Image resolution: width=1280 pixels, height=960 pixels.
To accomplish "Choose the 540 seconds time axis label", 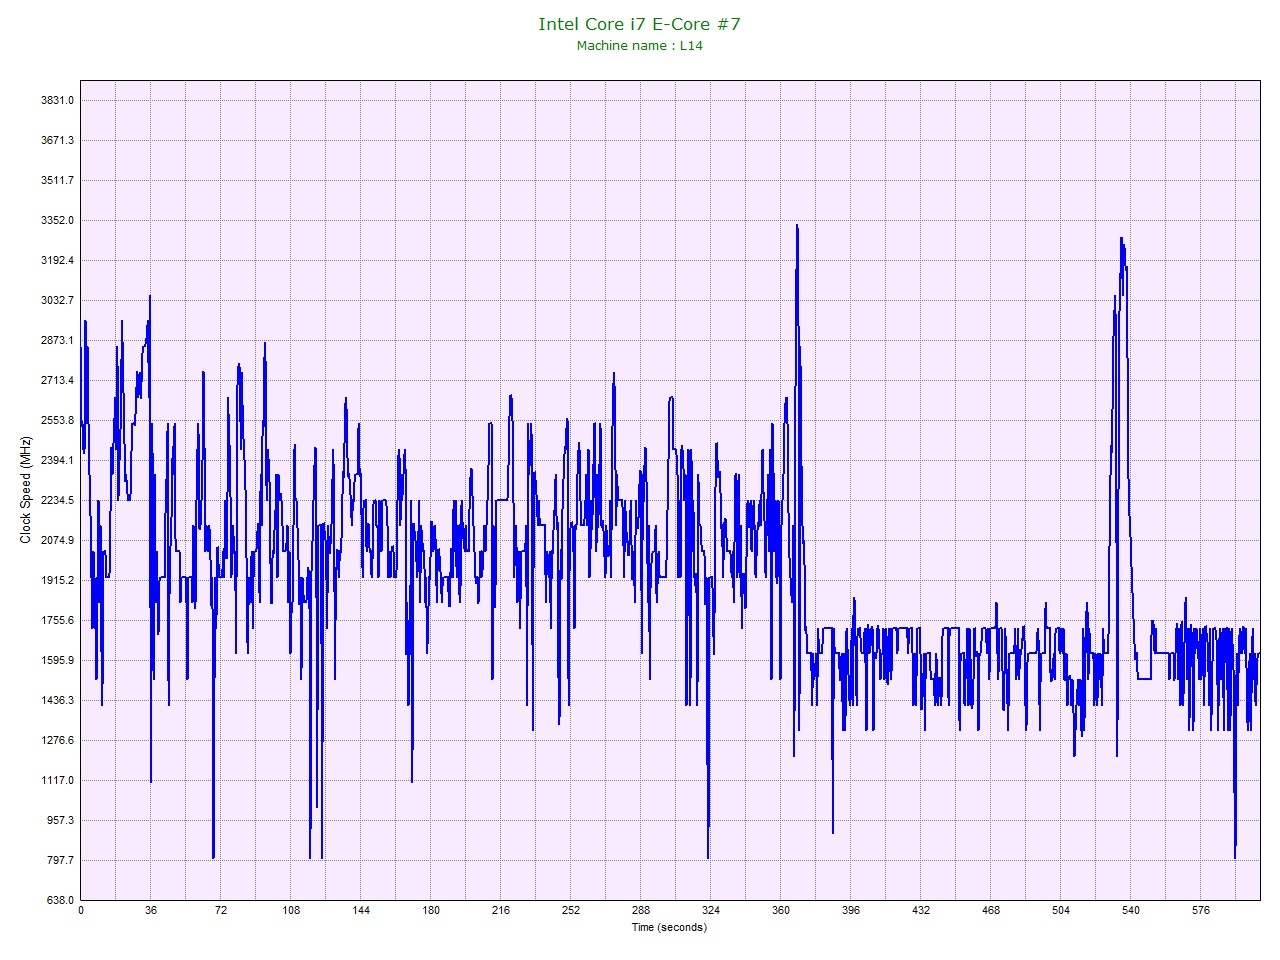I will click(x=1131, y=911).
